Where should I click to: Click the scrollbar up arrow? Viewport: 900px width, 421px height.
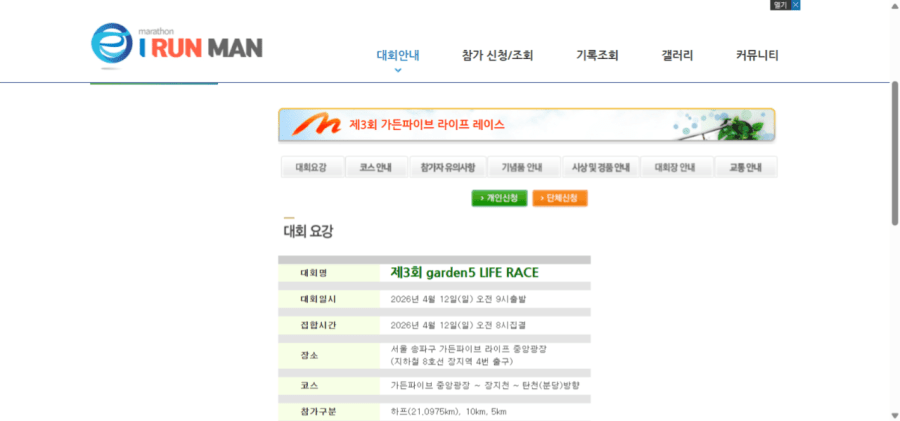pyautogui.click(x=895, y=5)
